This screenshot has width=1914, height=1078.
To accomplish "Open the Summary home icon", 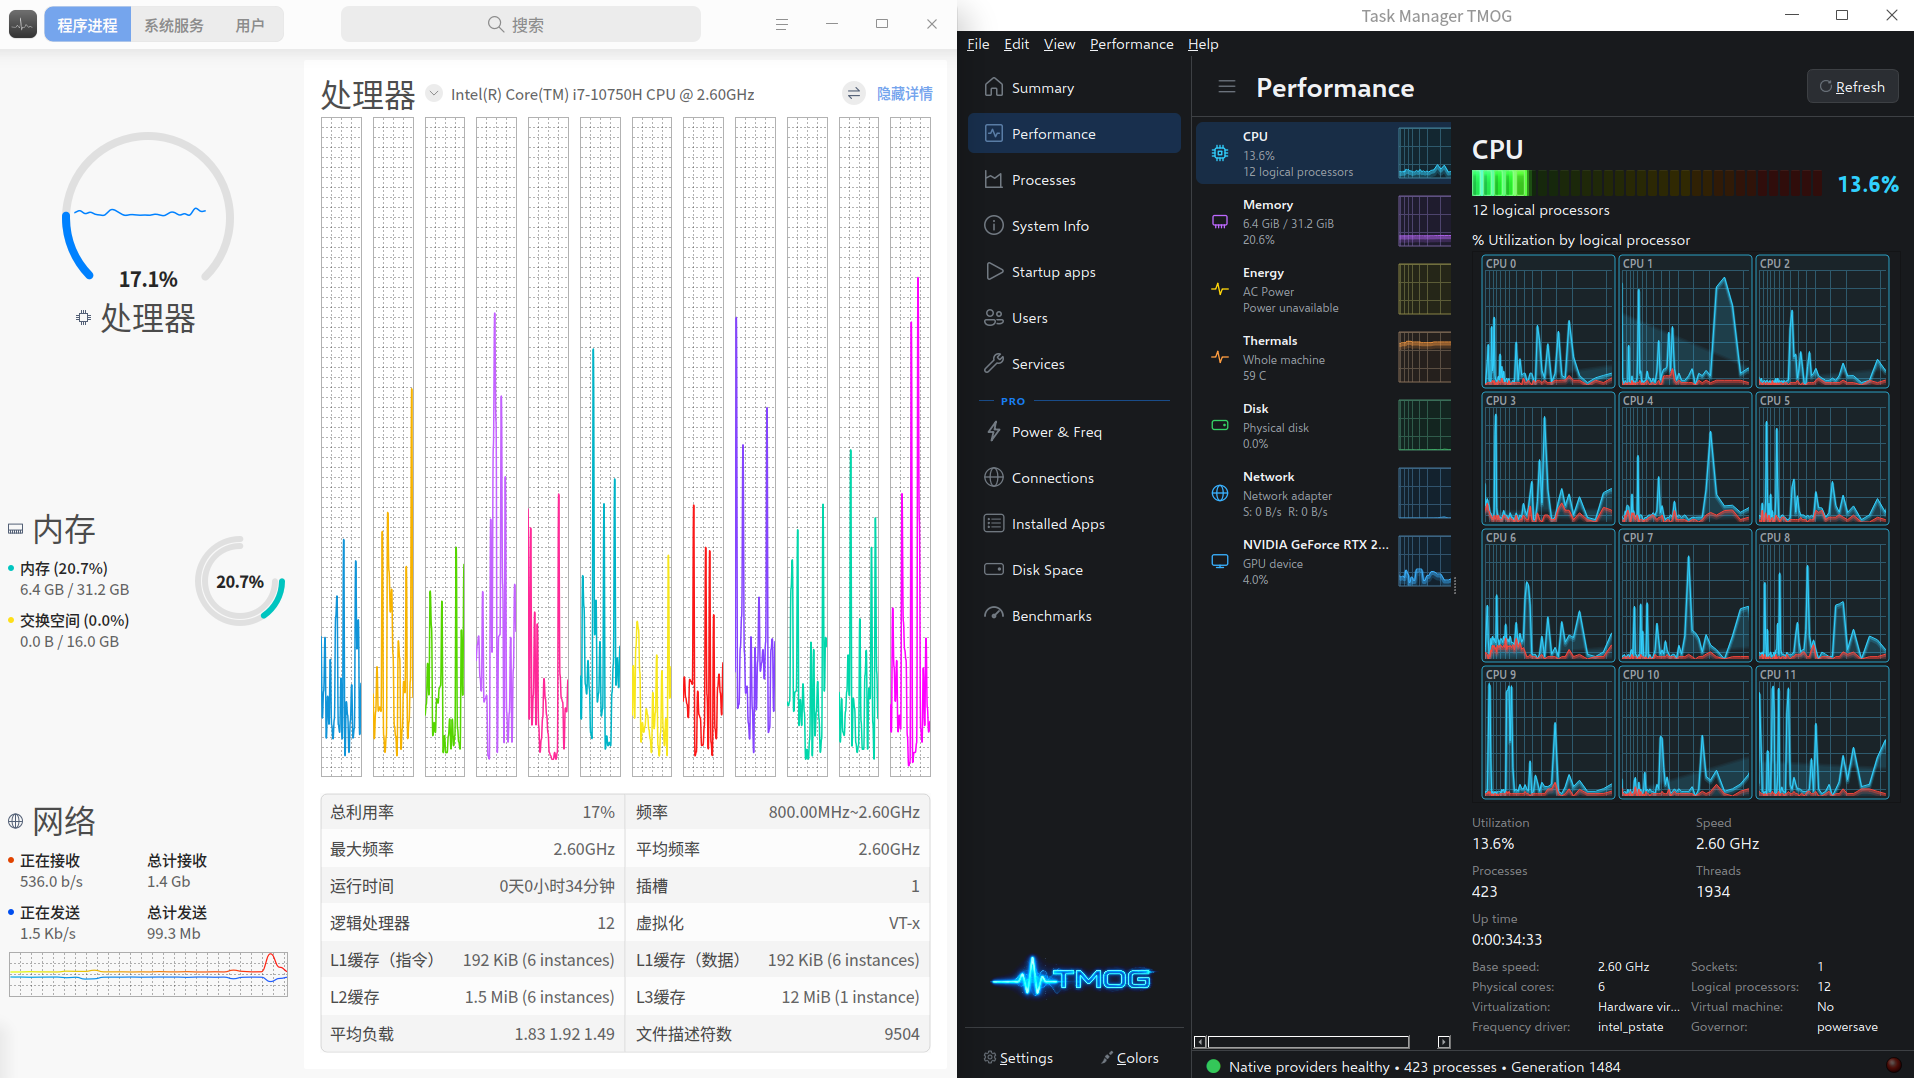I will tap(993, 87).
